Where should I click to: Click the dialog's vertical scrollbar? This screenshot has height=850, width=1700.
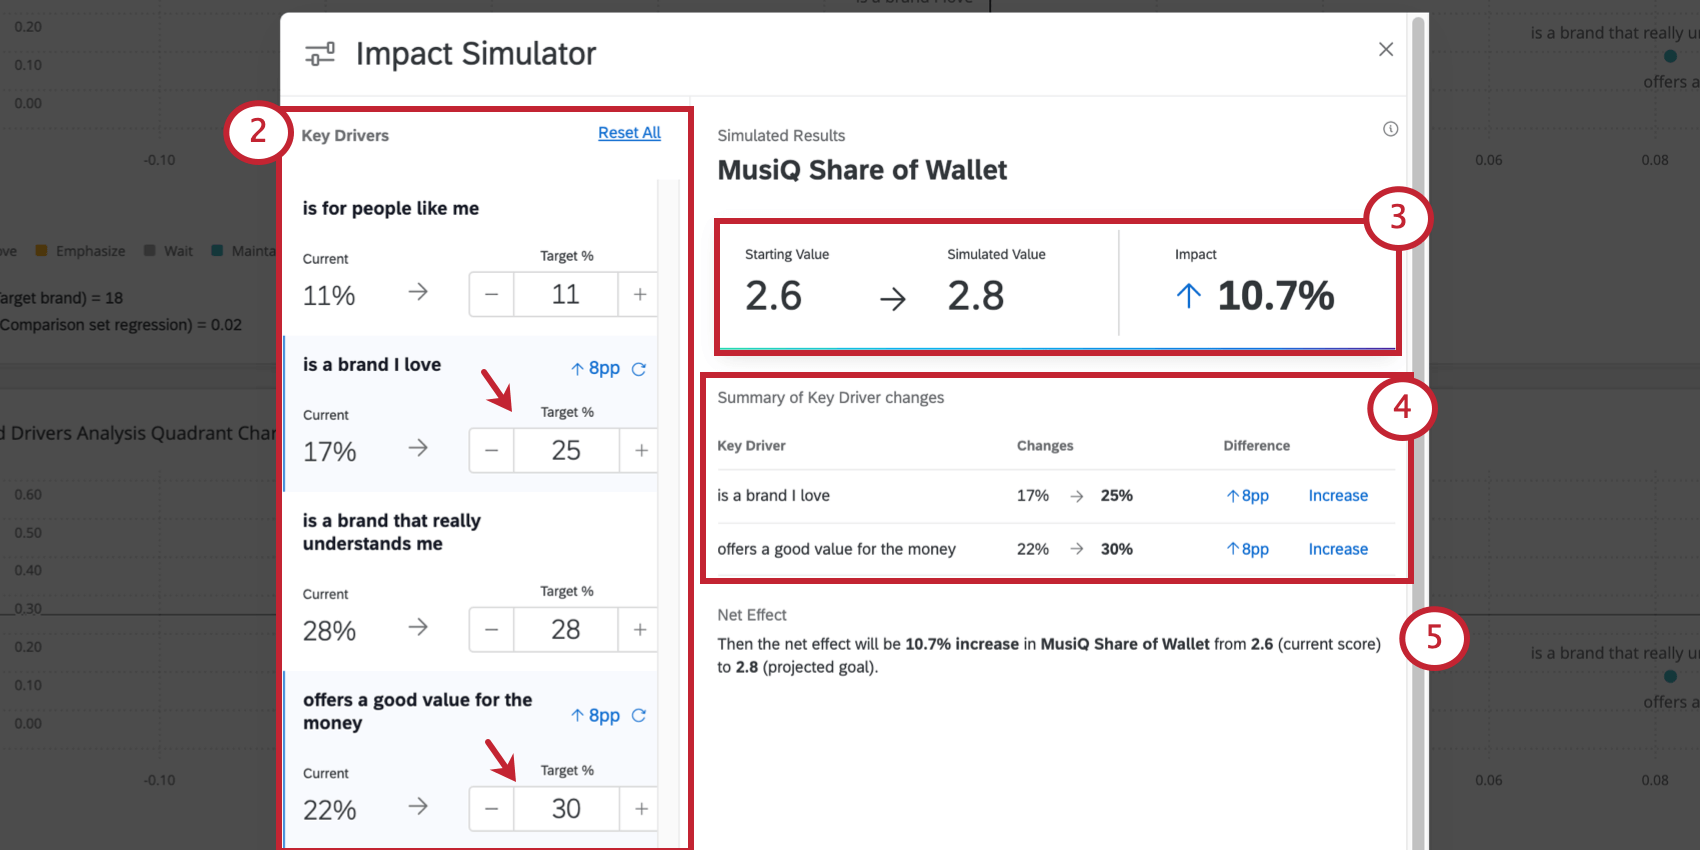coord(1417,430)
